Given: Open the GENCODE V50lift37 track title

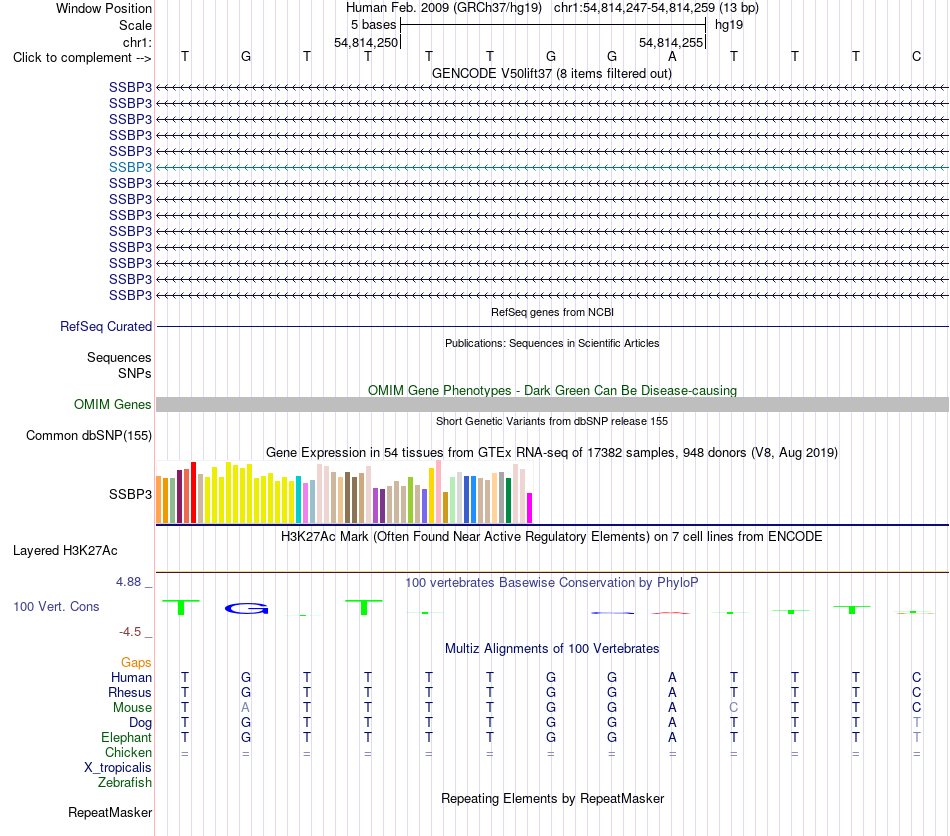Looking at the screenshot, I should 551,73.
